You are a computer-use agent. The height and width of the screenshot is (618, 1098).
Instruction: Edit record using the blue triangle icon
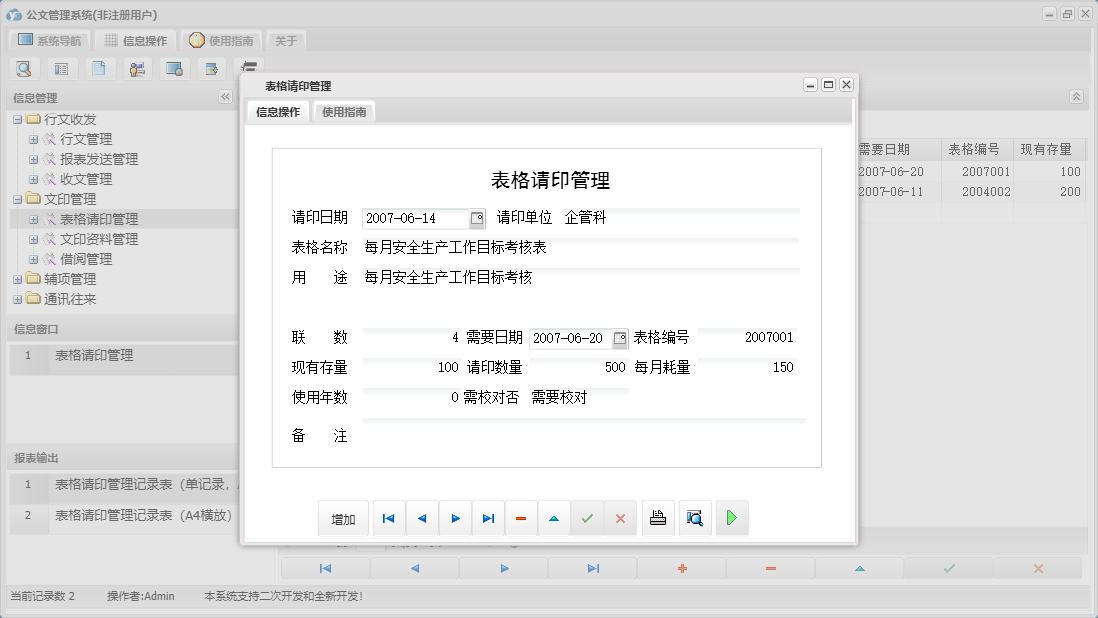554,518
